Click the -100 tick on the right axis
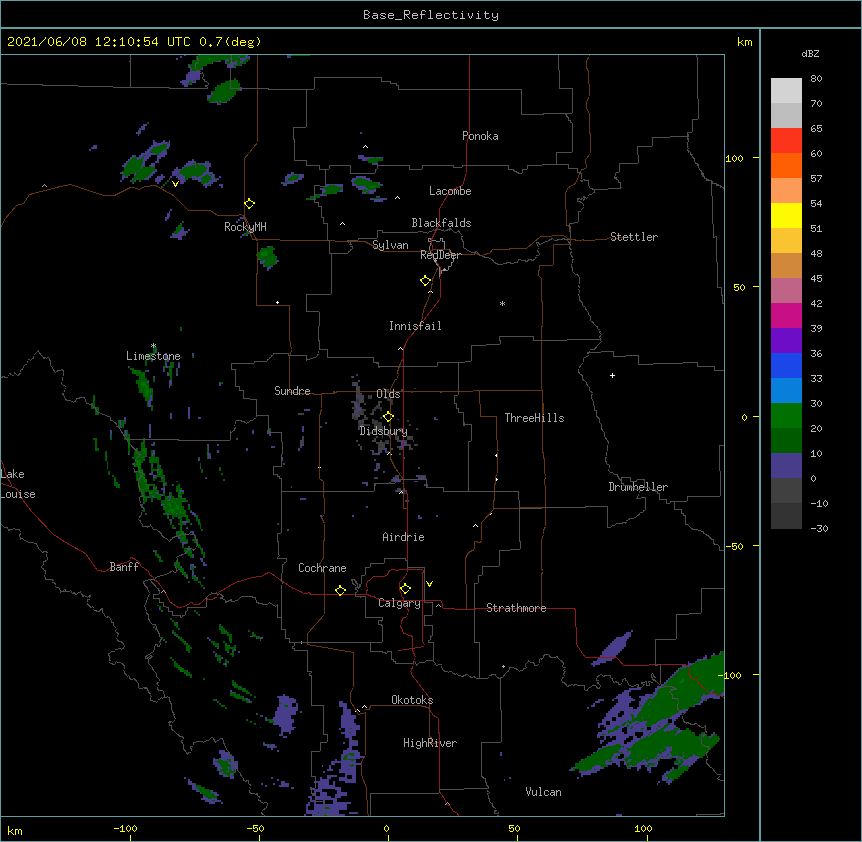The image size is (862, 842). pyautogui.click(x=731, y=675)
